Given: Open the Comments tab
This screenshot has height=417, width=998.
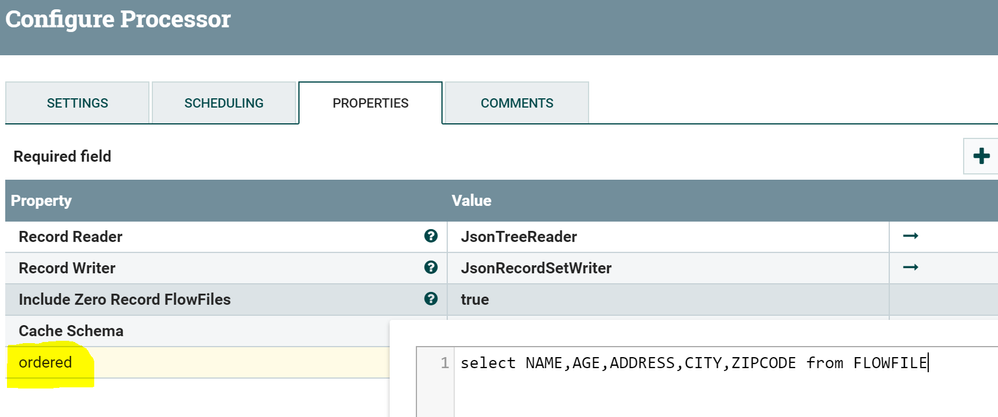Looking at the screenshot, I should point(516,103).
